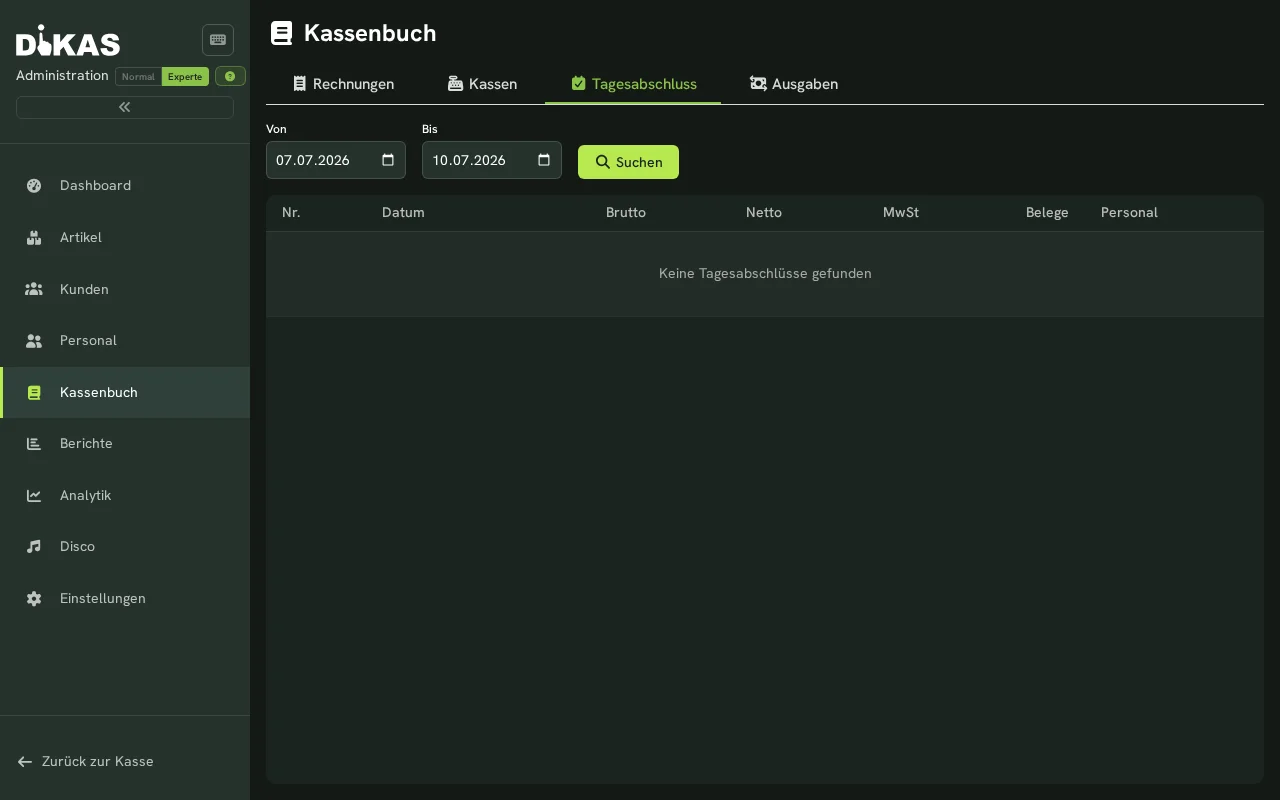This screenshot has height=800, width=1280.
Task: Collapse the sidebar with double chevron
Action: pos(125,107)
